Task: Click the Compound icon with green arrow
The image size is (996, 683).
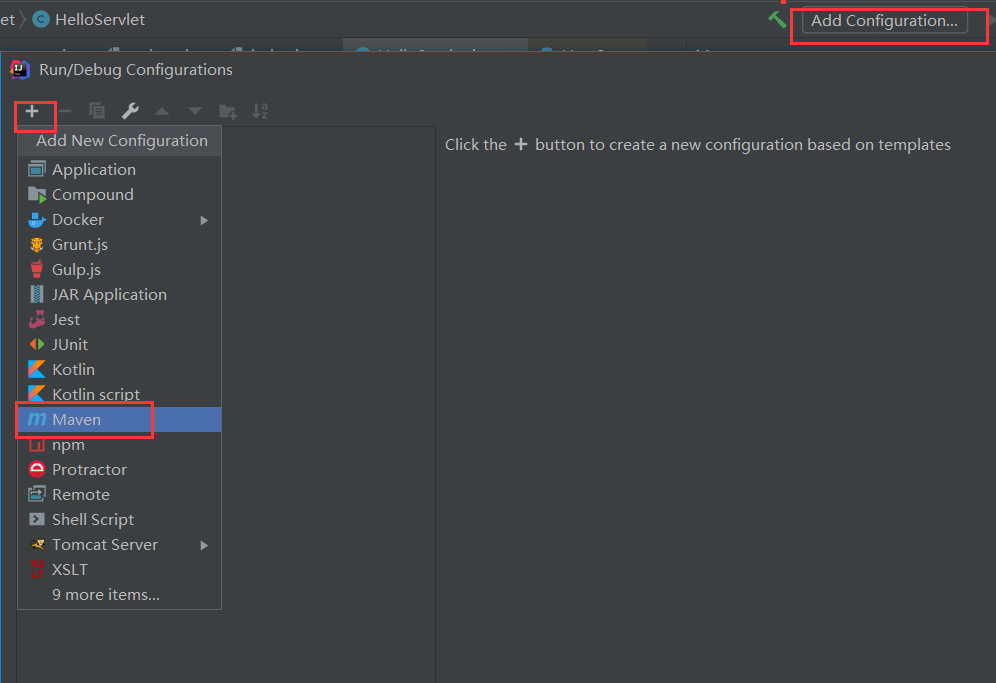Action: (37, 194)
